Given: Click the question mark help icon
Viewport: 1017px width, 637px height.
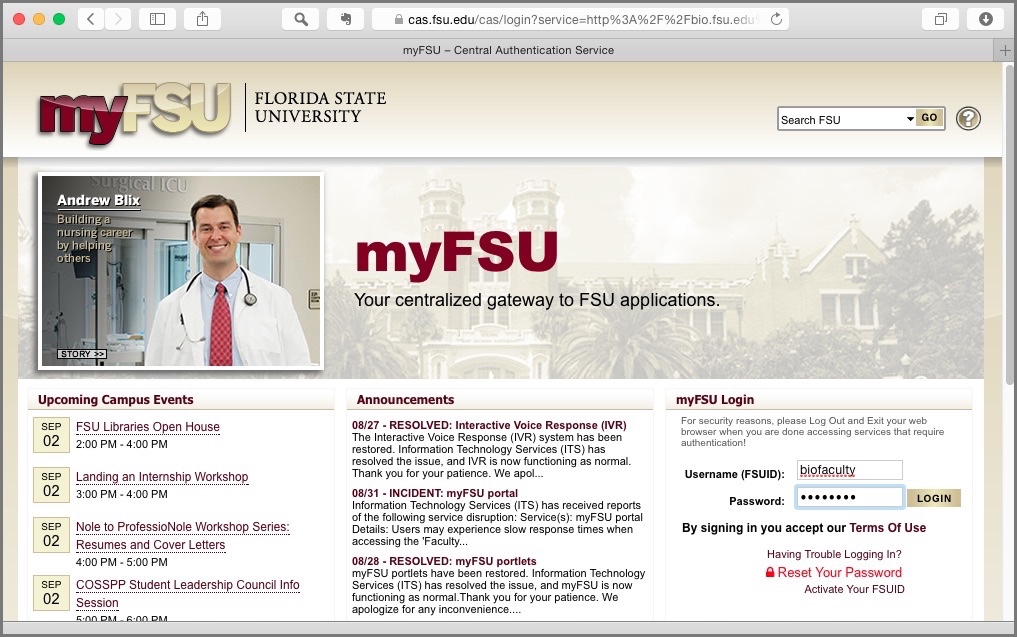Looking at the screenshot, I should point(967,119).
